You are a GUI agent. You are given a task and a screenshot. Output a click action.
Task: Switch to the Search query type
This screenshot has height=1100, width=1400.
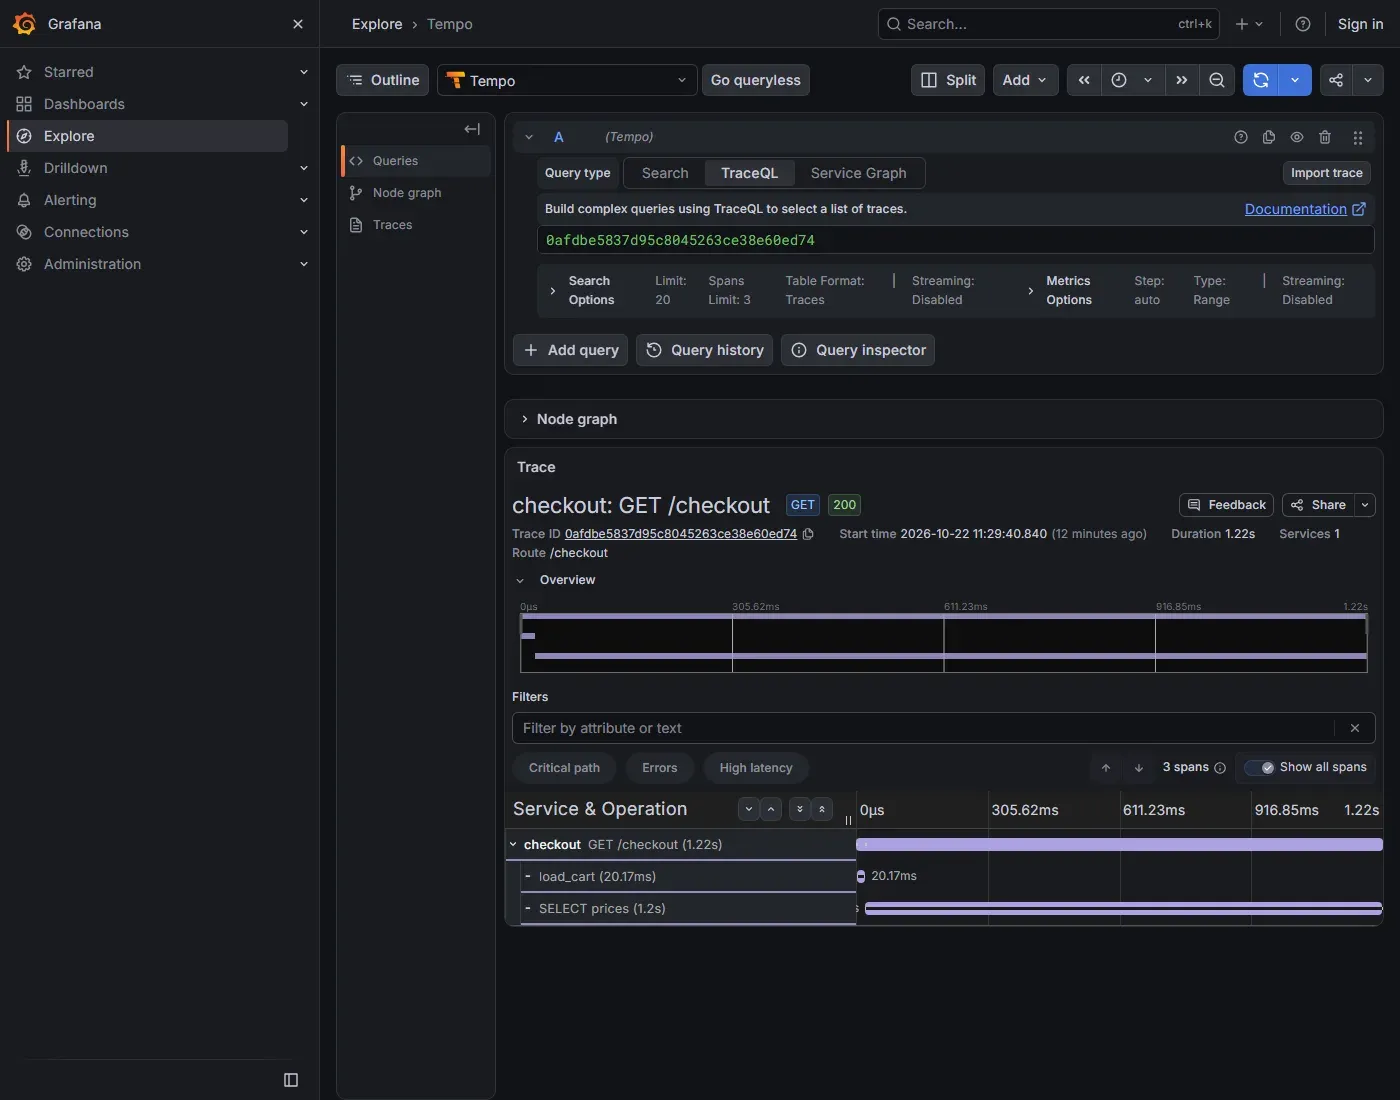pyautogui.click(x=665, y=173)
